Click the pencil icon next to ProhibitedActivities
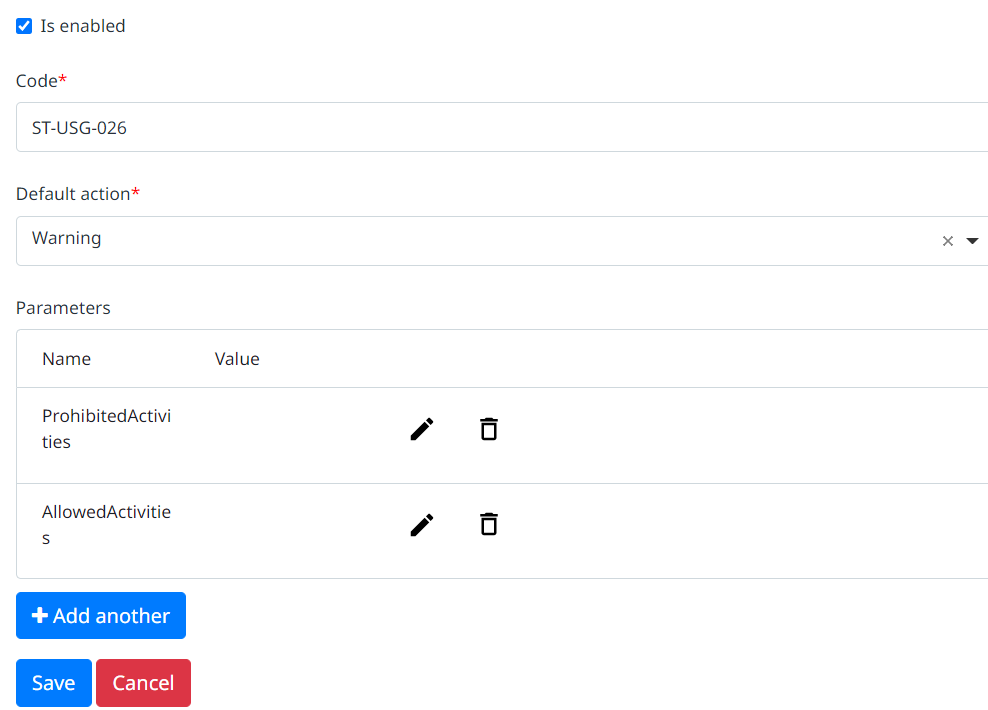 pos(421,428)
